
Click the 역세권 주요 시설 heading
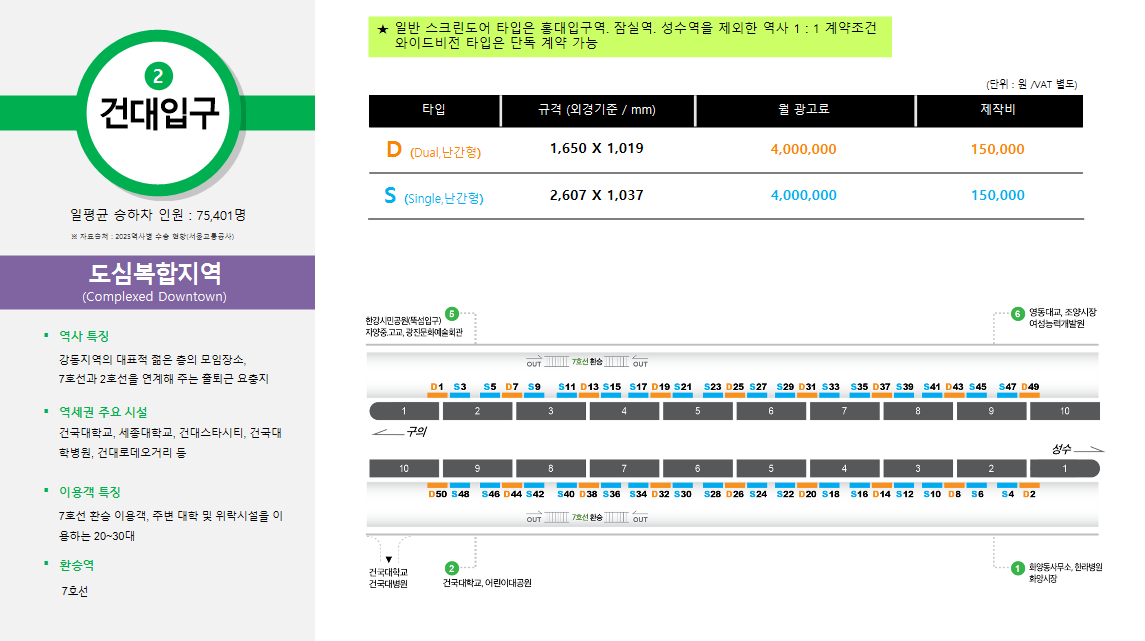click(x=103, y=412)
